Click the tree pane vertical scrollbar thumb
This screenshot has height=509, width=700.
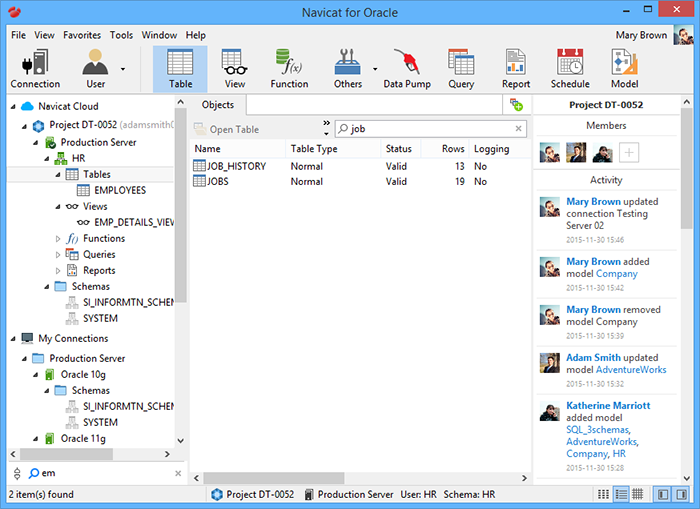[x=181, y=206]
